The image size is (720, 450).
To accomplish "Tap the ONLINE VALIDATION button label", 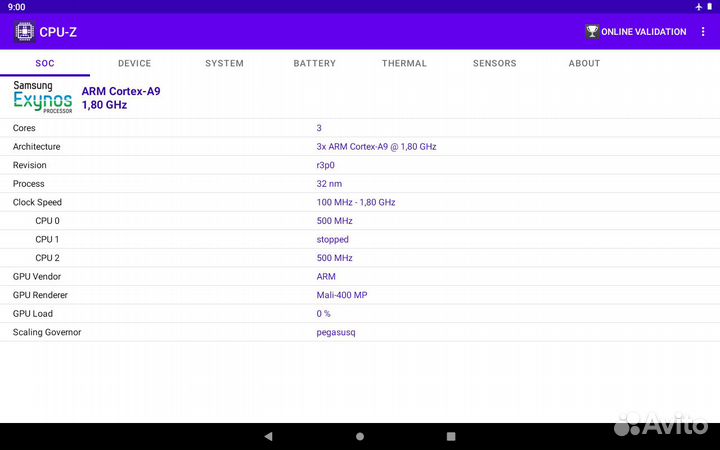I will point(643,32).
